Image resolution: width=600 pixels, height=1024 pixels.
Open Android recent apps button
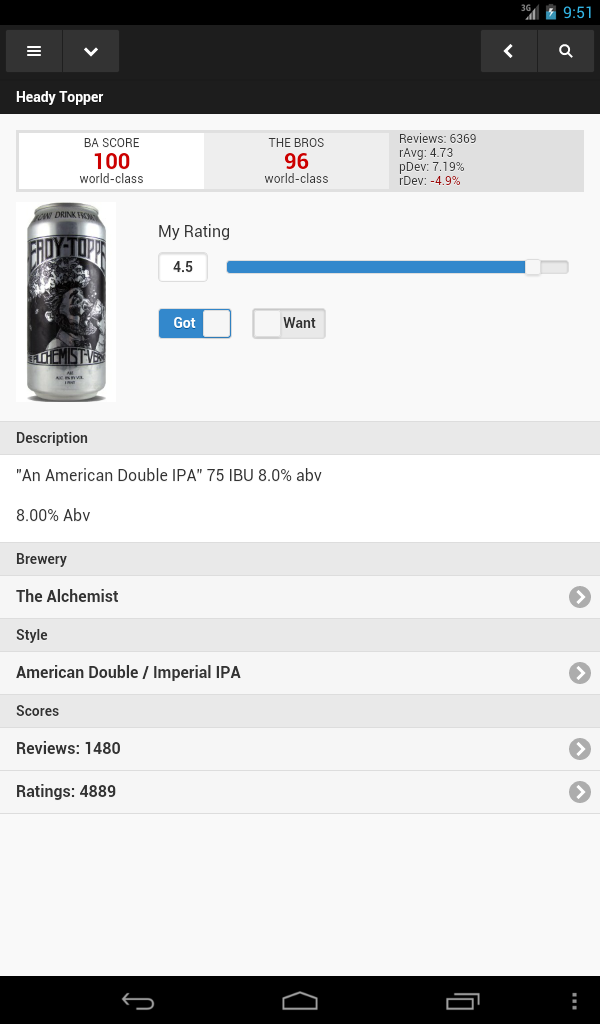coord(462,1001)
